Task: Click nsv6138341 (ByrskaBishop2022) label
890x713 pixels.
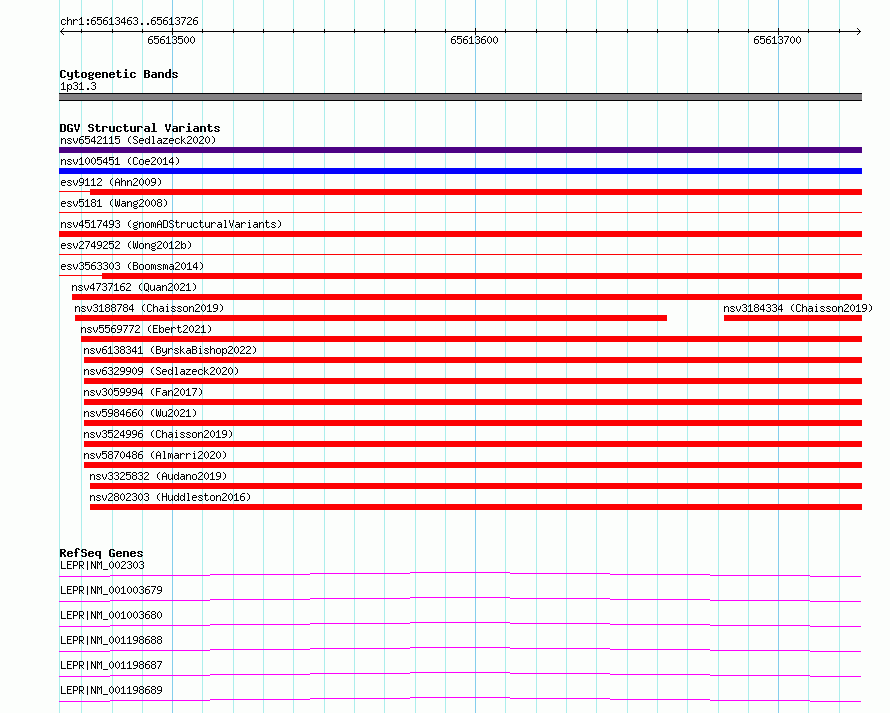Action: tap(170, 350)
